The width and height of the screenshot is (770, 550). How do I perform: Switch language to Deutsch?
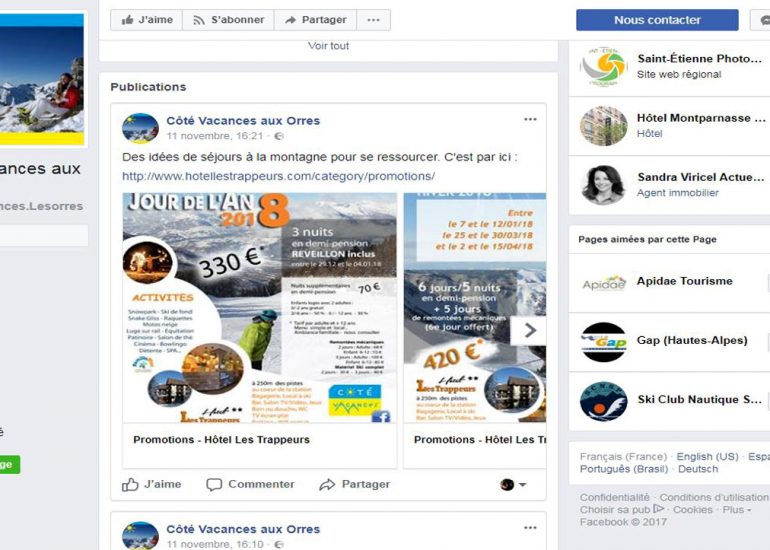point(698,469)
